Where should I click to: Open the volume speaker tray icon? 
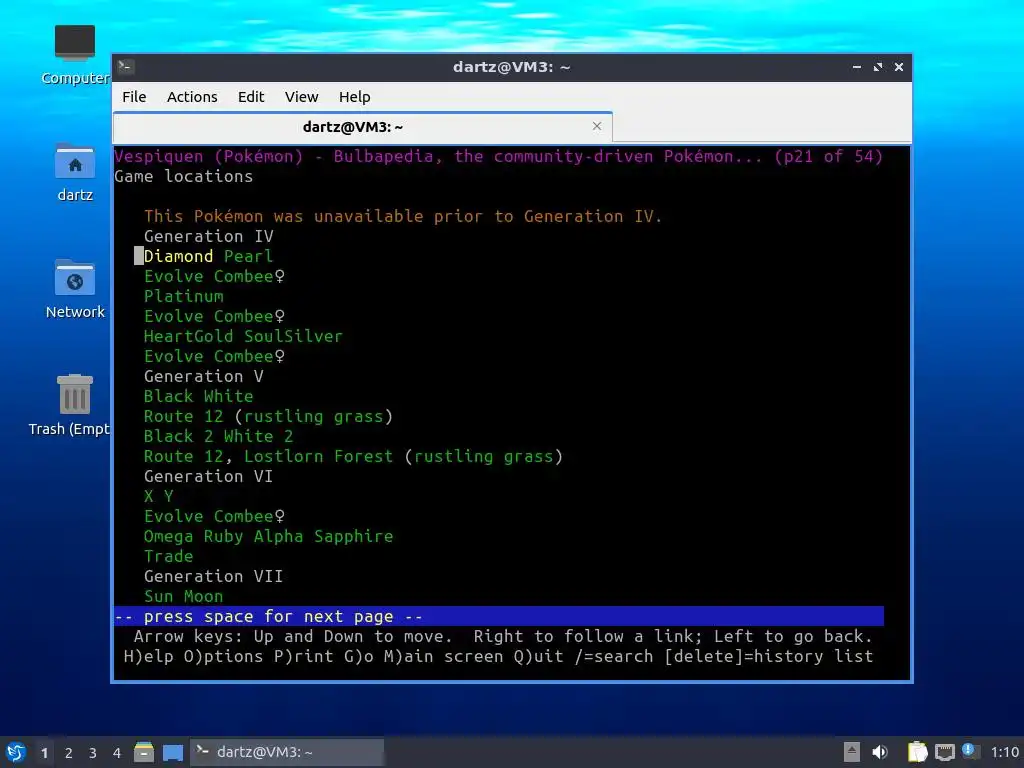(880, 752)
